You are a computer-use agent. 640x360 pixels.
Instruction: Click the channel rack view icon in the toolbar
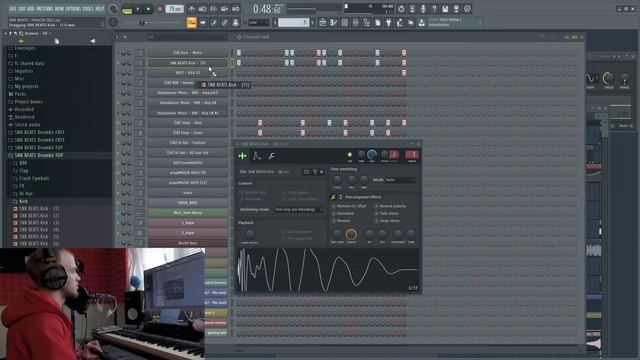[344, 23]
